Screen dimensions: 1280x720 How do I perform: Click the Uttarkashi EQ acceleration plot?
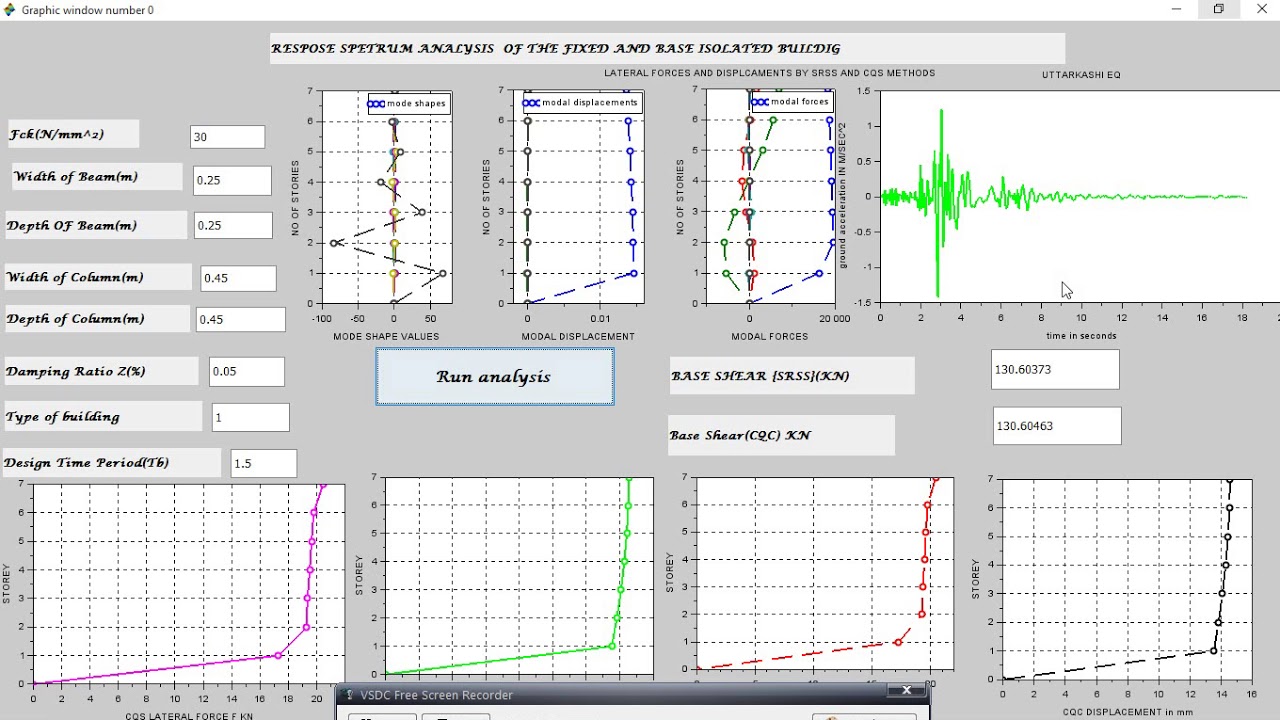1078,196
